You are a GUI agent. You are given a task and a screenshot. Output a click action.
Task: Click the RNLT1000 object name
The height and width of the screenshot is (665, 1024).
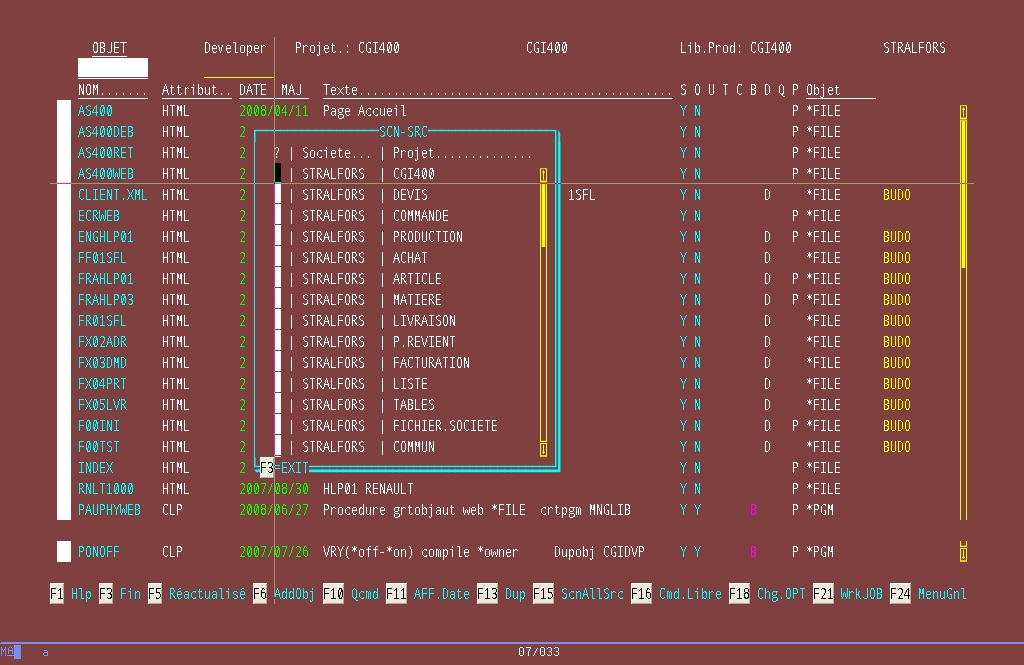click(106, 489)
